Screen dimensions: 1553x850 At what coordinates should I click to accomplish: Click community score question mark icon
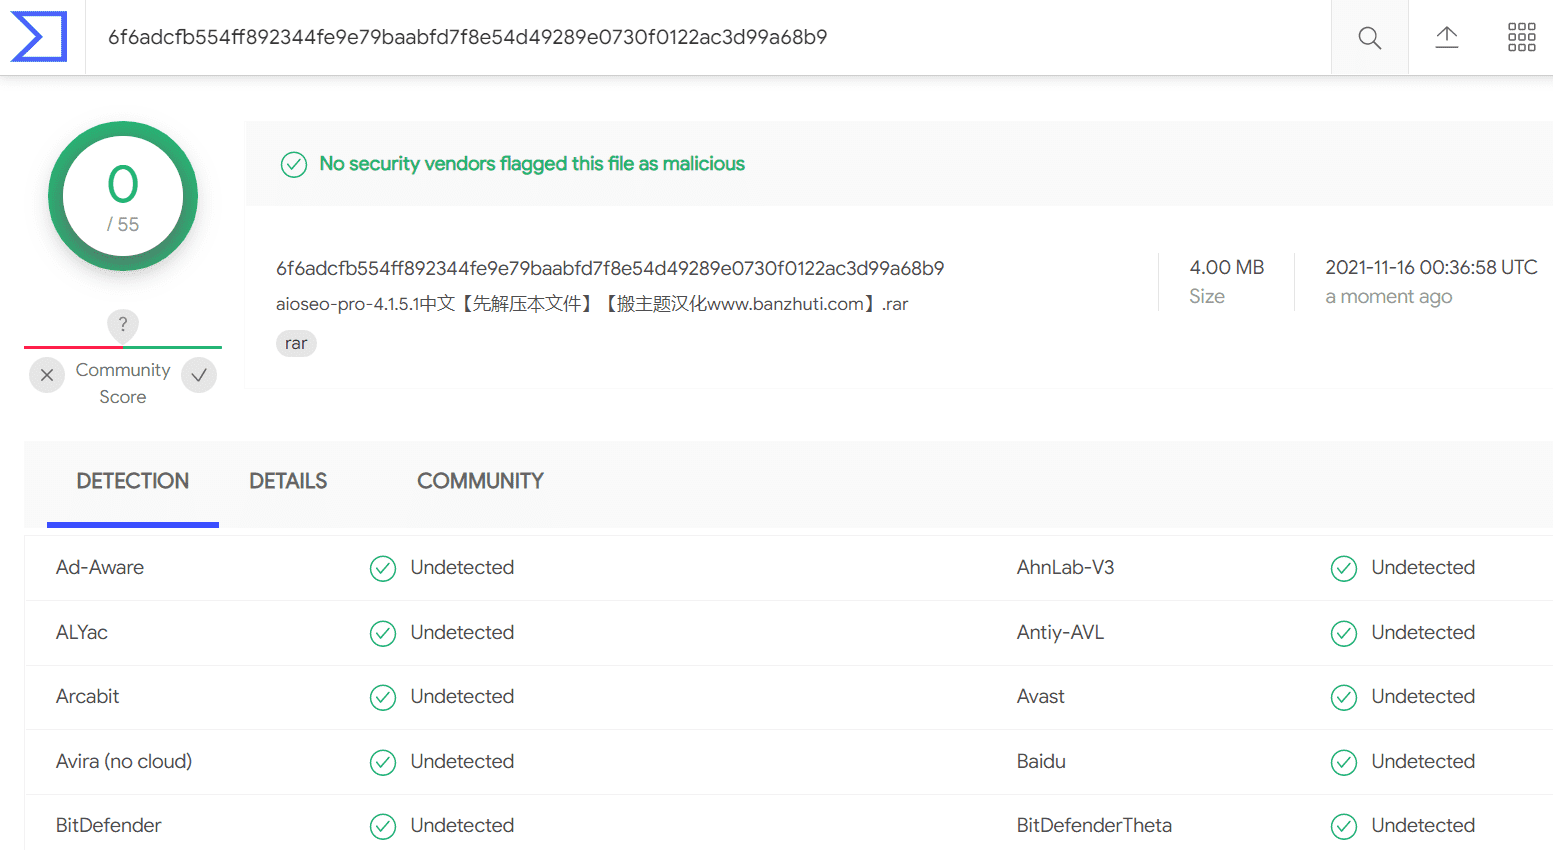[123, 324]
